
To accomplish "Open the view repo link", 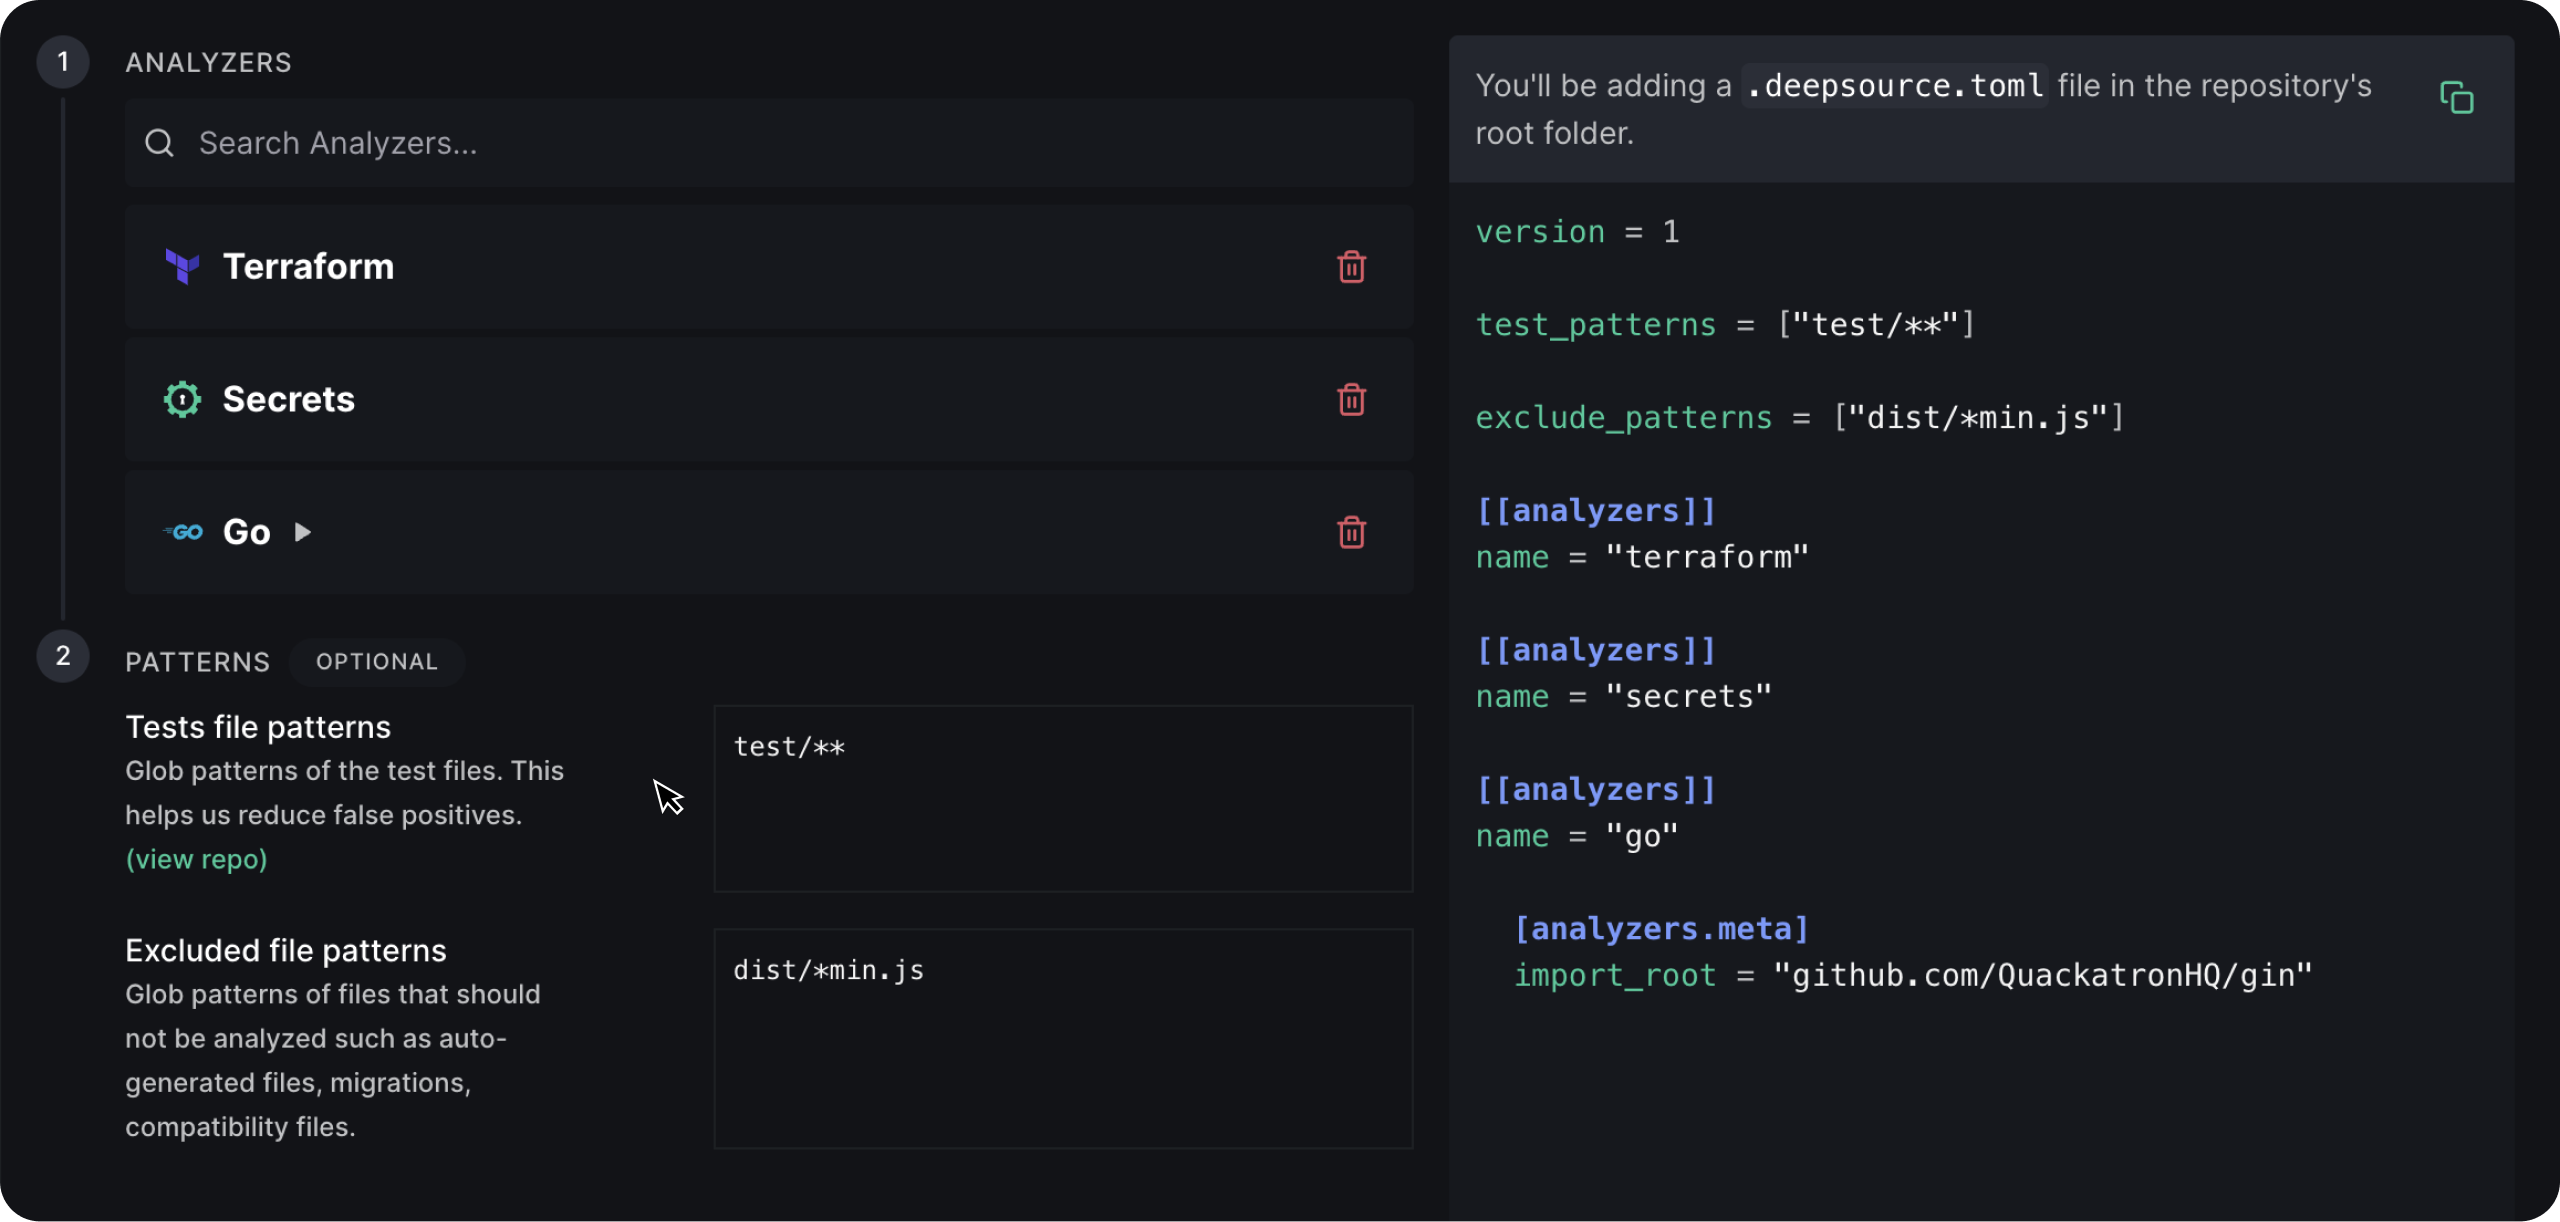I will point(196,859).
